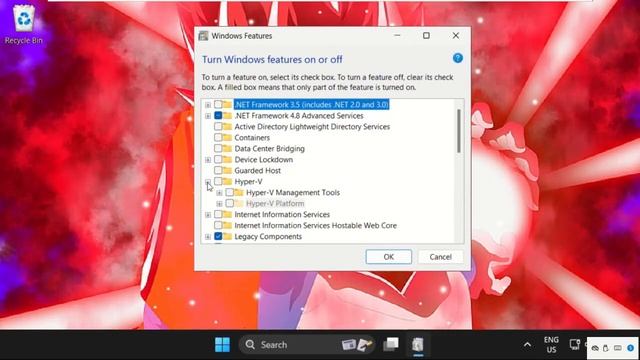Click the .NET Framework 4.8 folder icon
The image size is (640, 360).
227,116
